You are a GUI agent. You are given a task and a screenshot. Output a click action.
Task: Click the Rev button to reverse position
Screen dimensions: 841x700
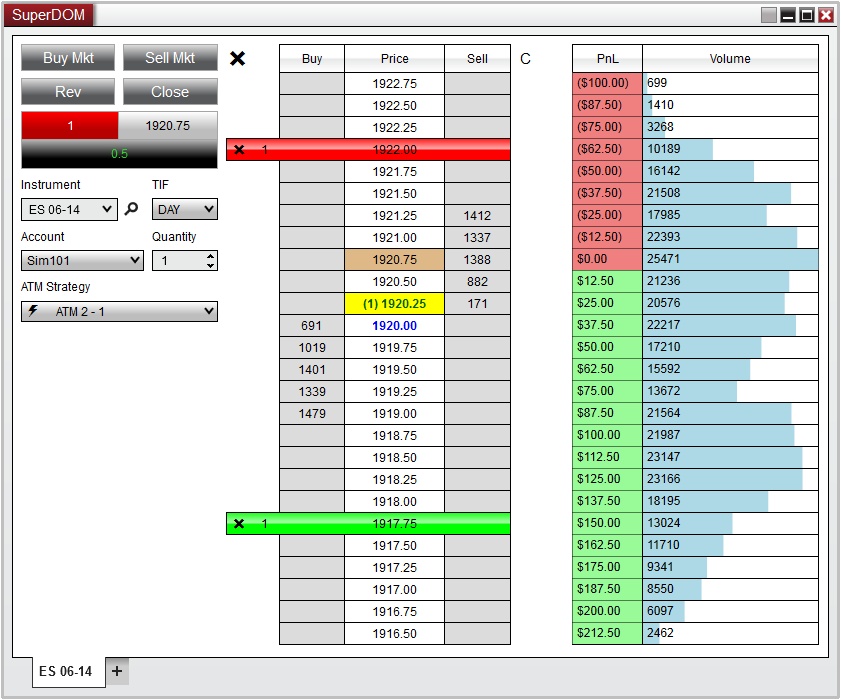(x=68, y=92)
